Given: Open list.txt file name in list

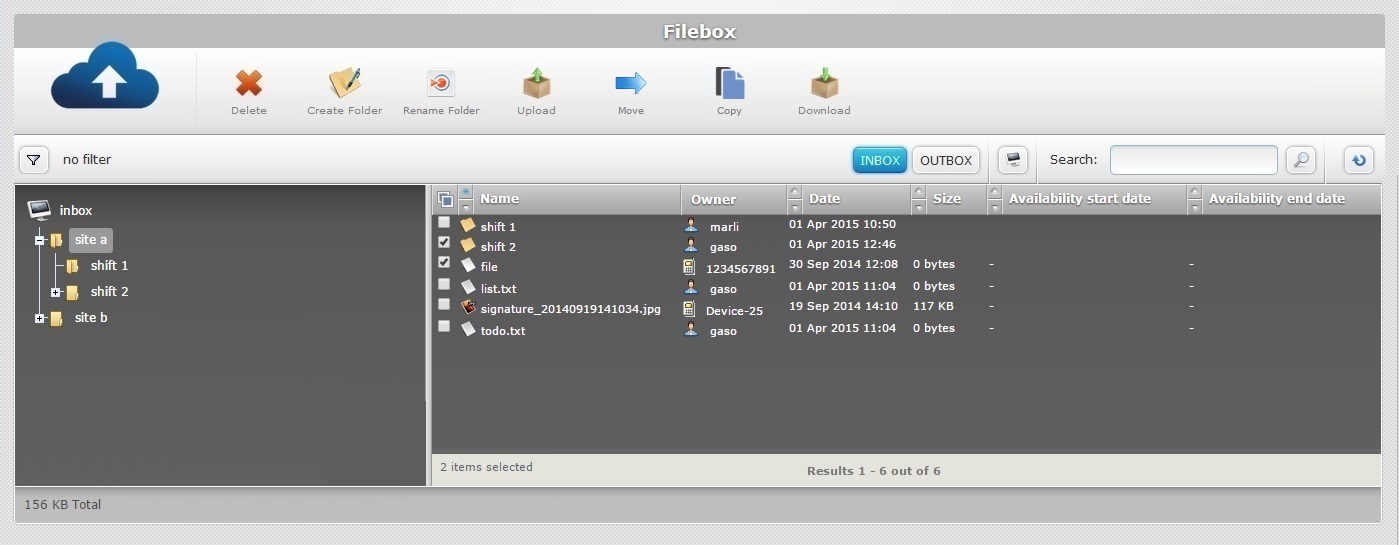Looking at the screenshot, I should click(x=498, y=289).
